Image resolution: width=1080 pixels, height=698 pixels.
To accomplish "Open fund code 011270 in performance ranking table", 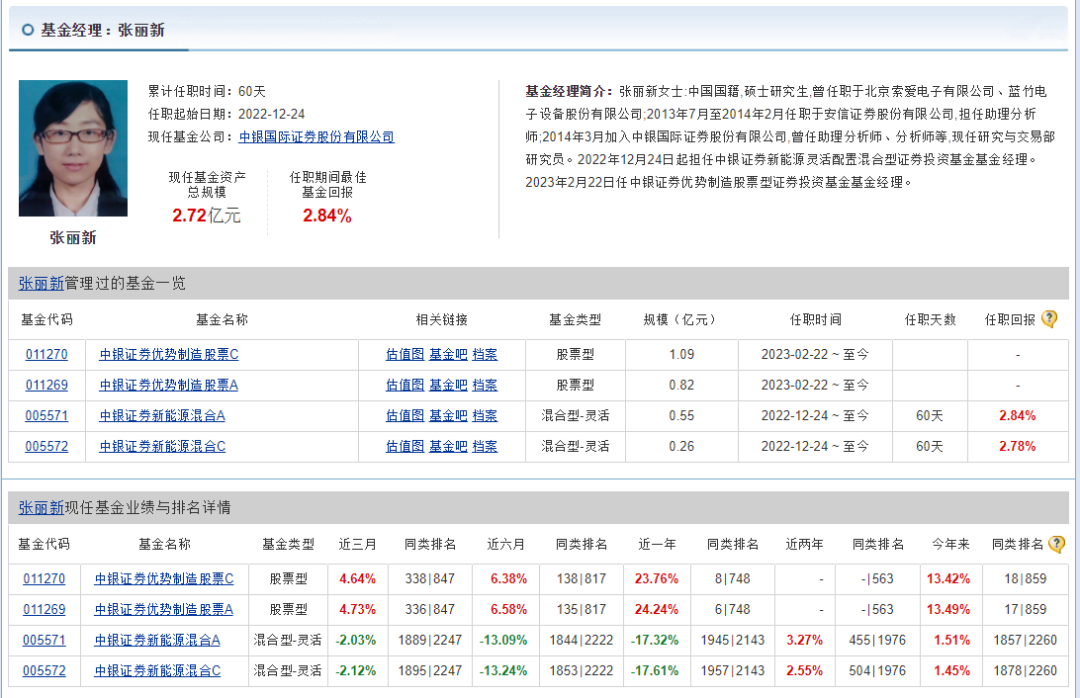I will coord(44,579).
